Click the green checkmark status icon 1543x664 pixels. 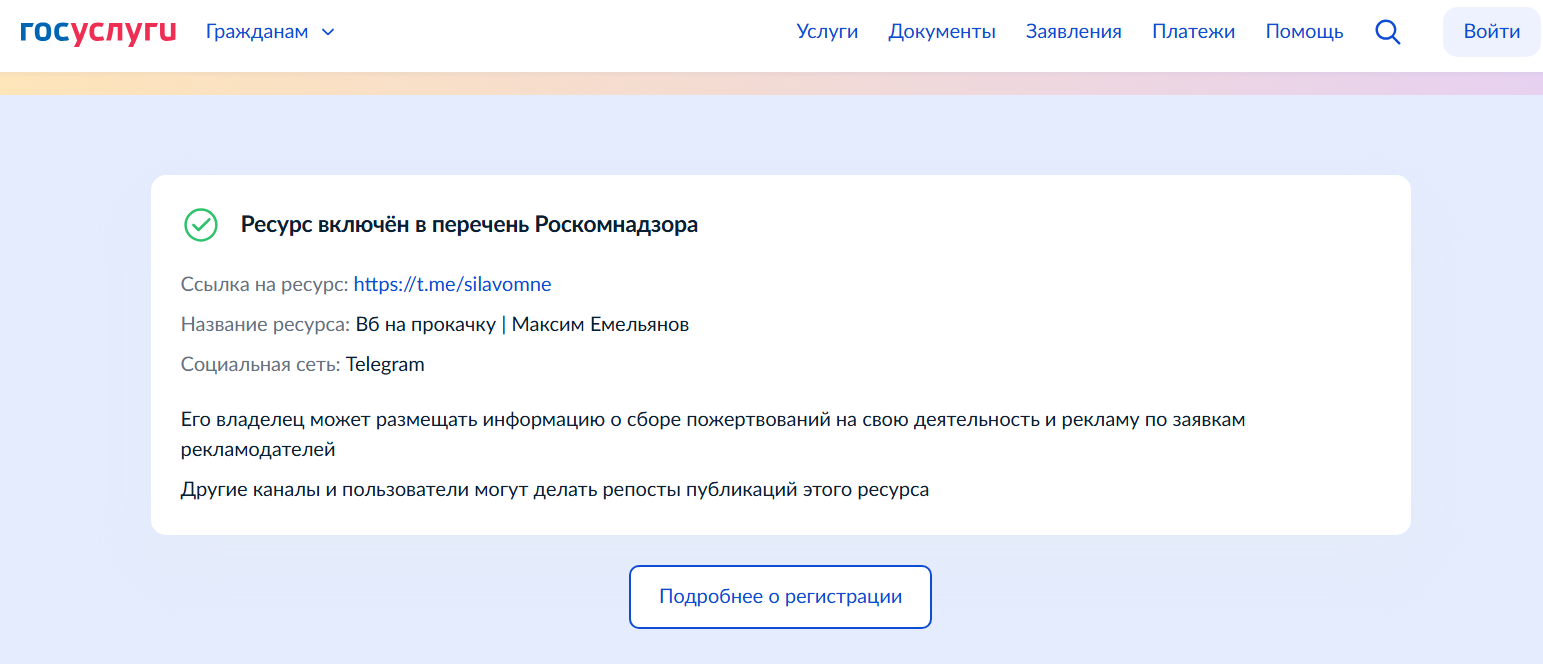tap(201, 225)
